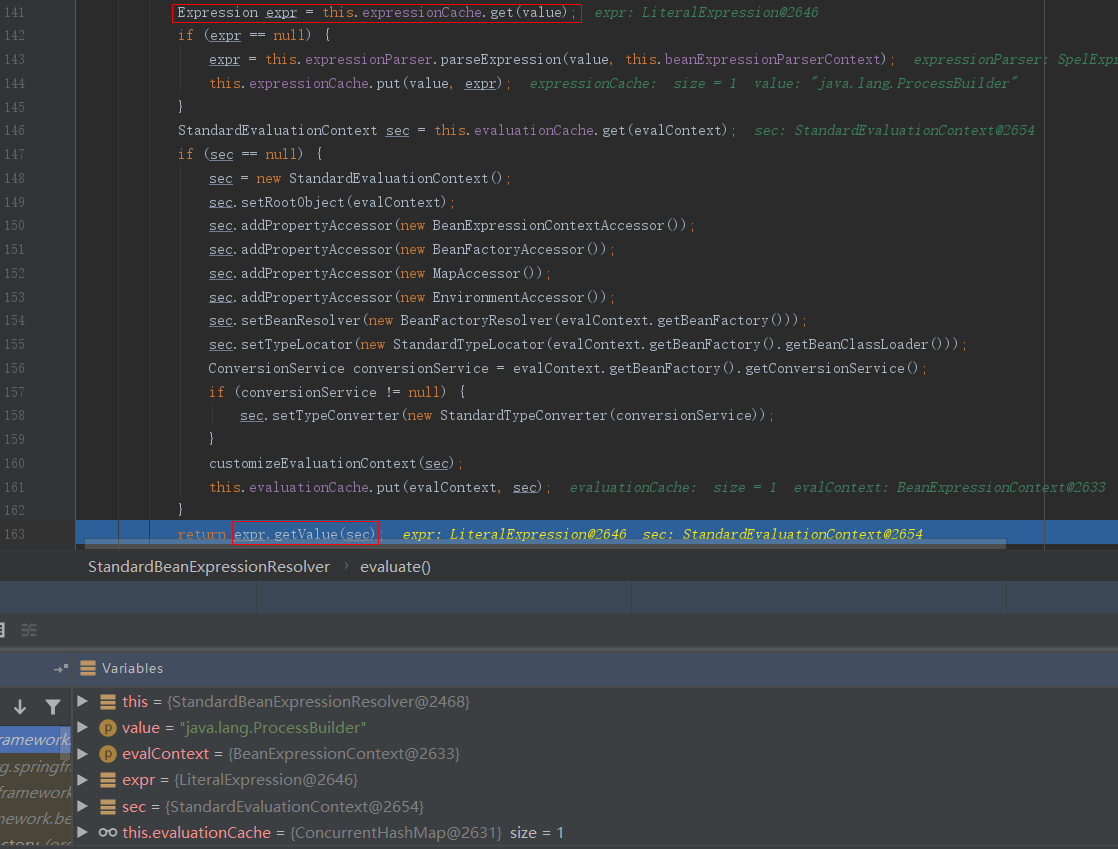Click the filter icon in the frames panel
This screenshot has height=849, width=1118.
click(x=53, y=707)
